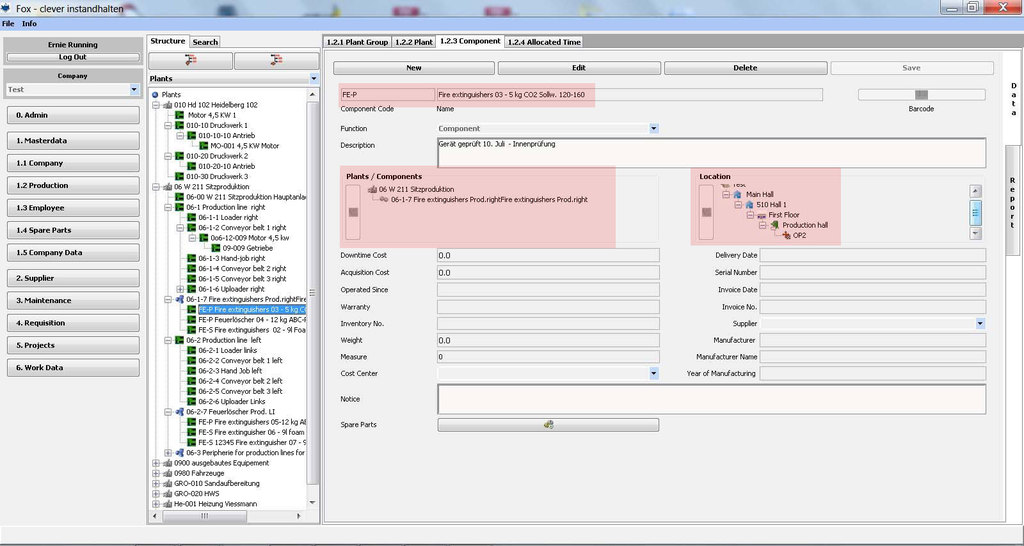Expand the 06-1-6 Uploader right node

coord(179,289)
